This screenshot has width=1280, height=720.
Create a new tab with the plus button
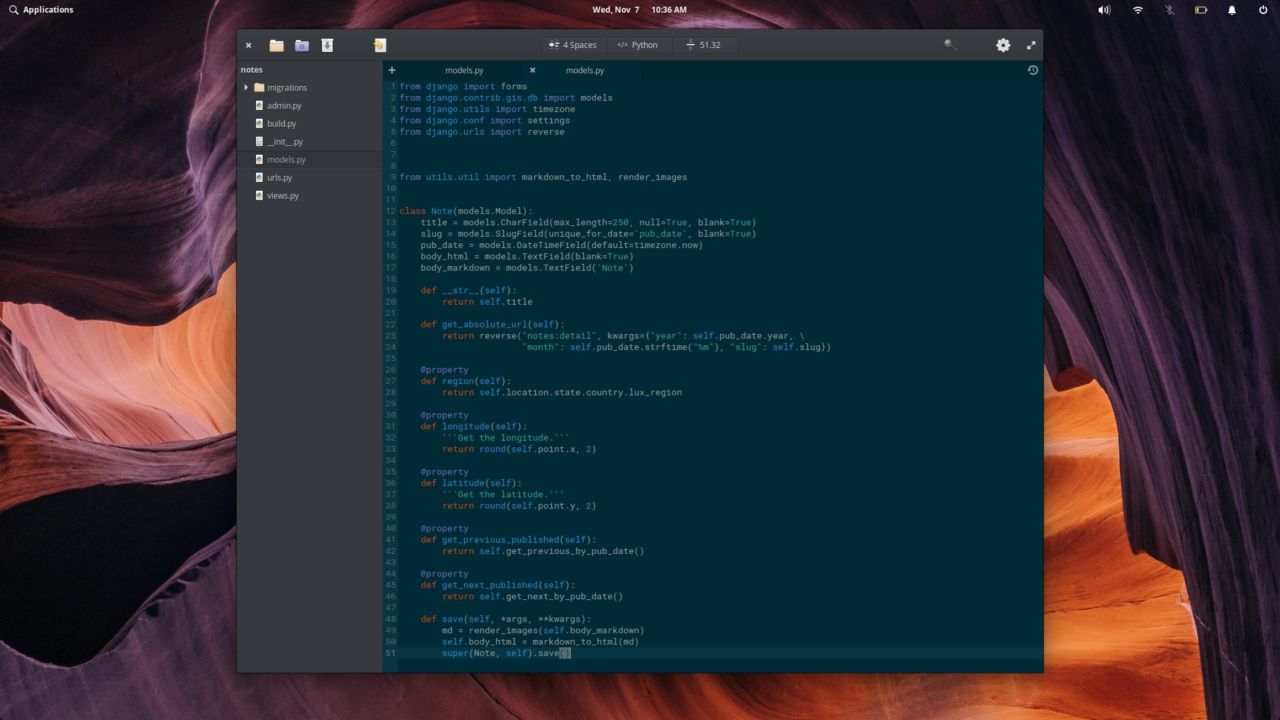[x=391, y=70]
